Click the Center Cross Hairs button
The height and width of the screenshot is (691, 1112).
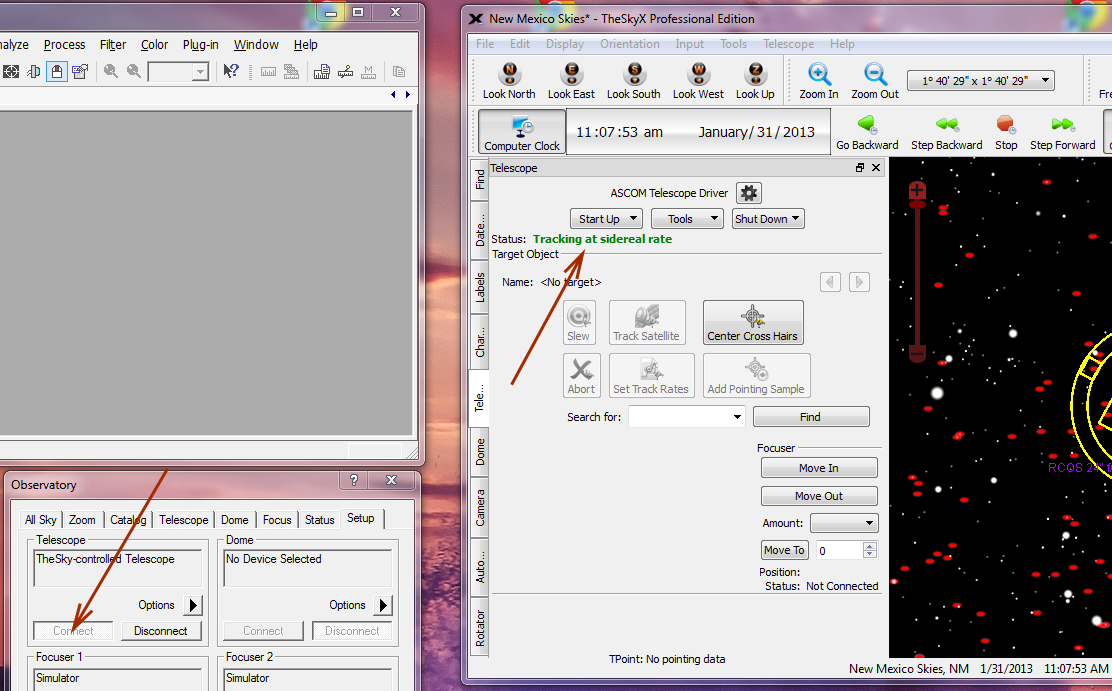coord(753,322)
